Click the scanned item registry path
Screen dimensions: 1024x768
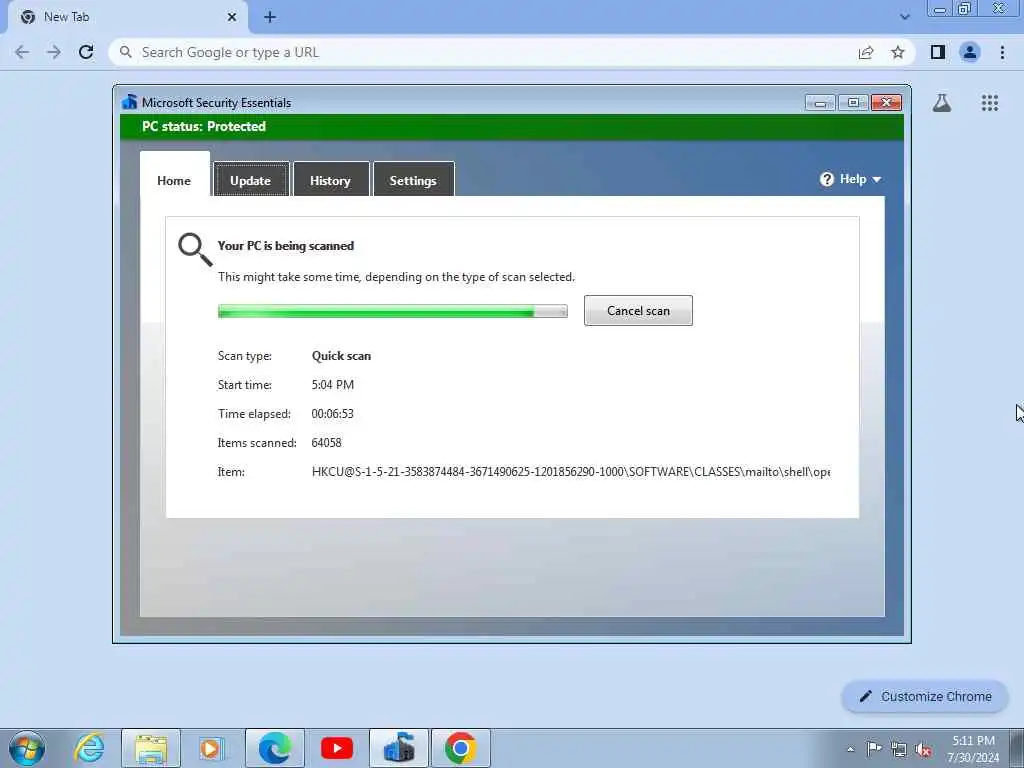571,472
